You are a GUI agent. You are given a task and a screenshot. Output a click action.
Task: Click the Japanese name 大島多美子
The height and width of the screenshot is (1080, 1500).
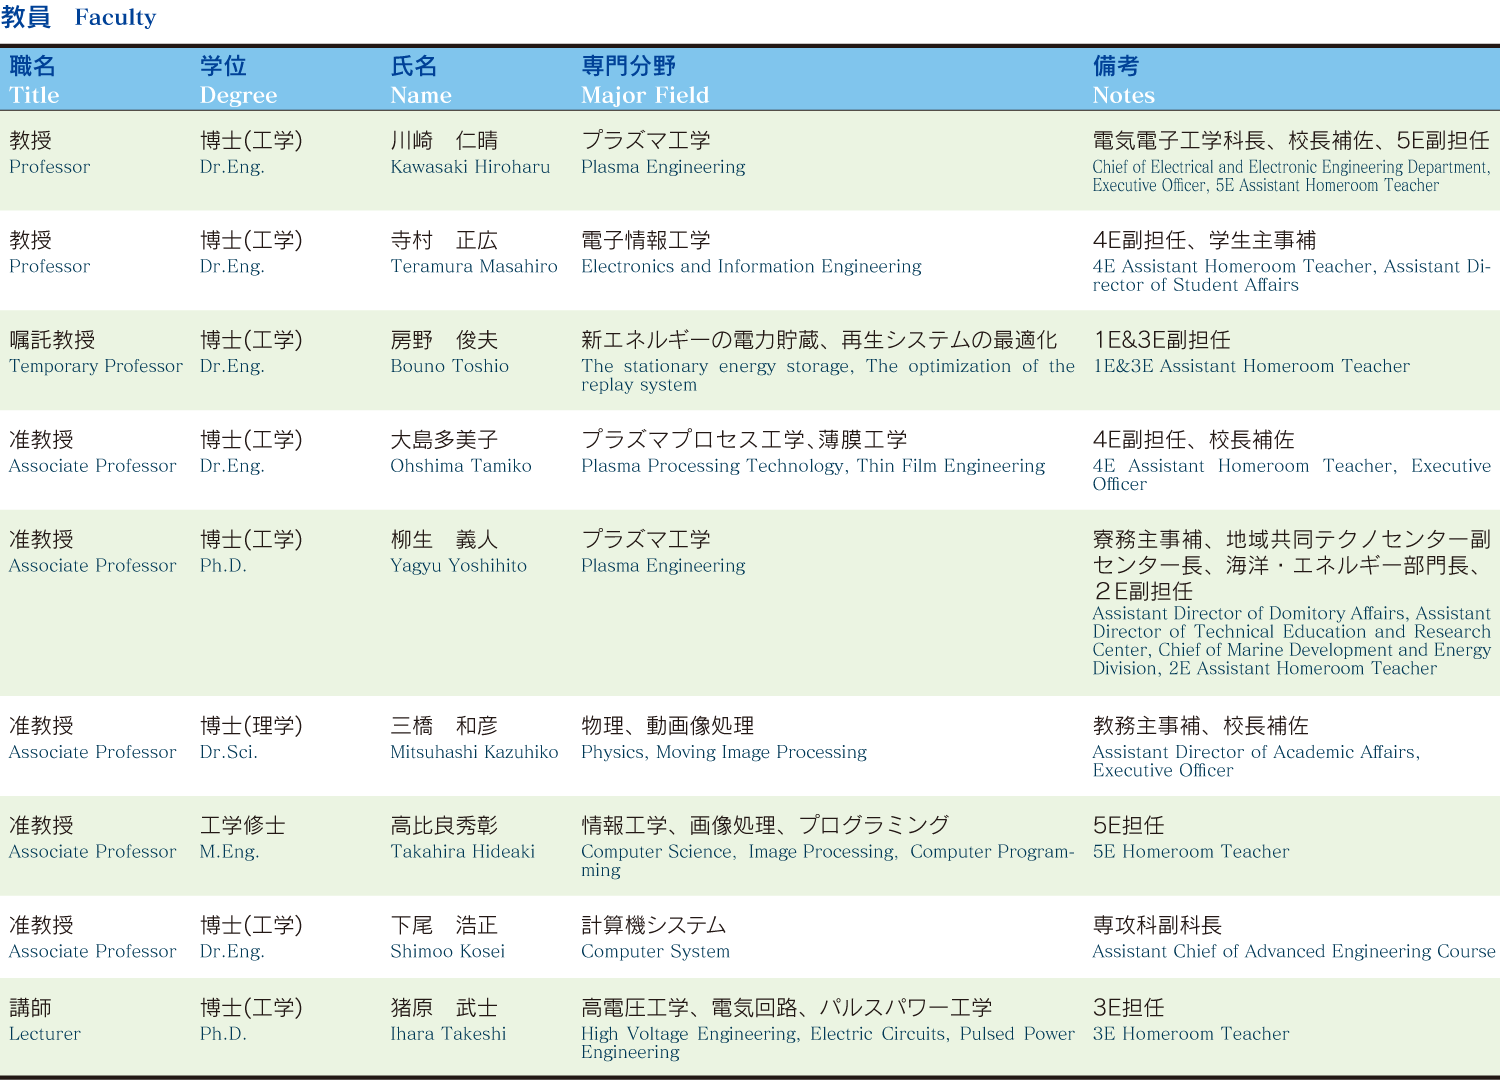444,440
